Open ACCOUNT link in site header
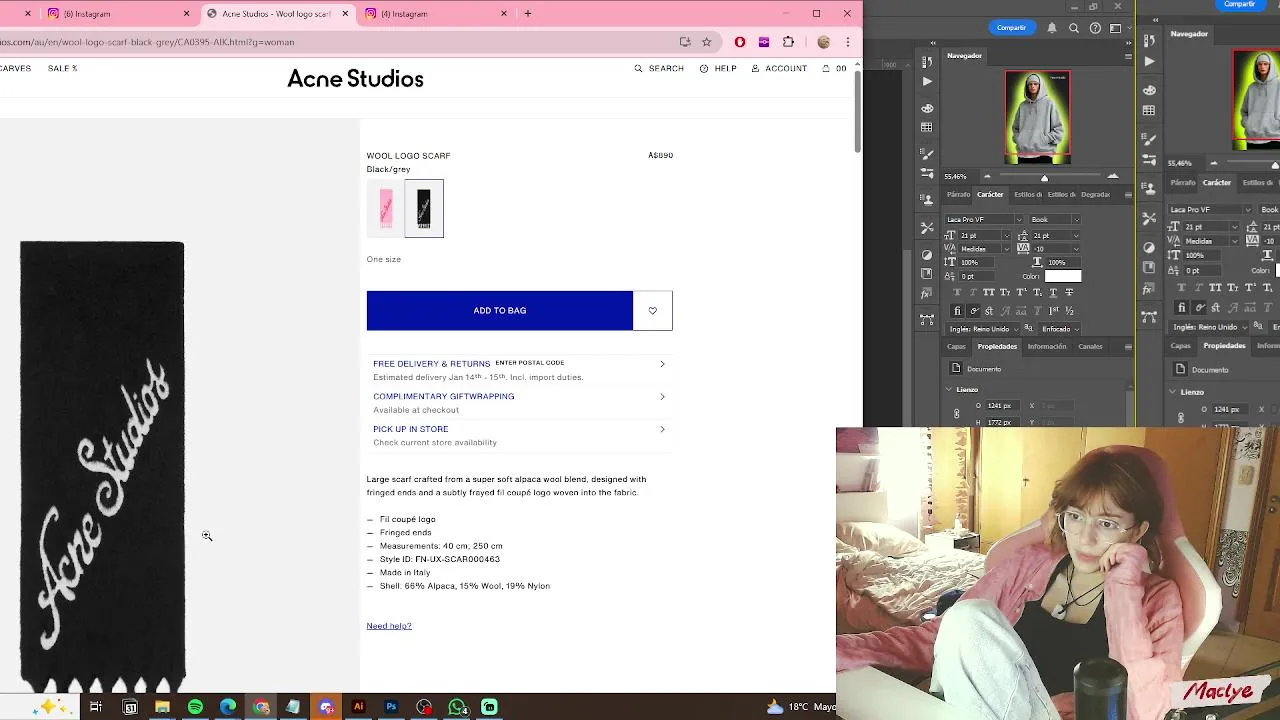The height and width of the screenshot is (720, 1280). tap(779, 68)
